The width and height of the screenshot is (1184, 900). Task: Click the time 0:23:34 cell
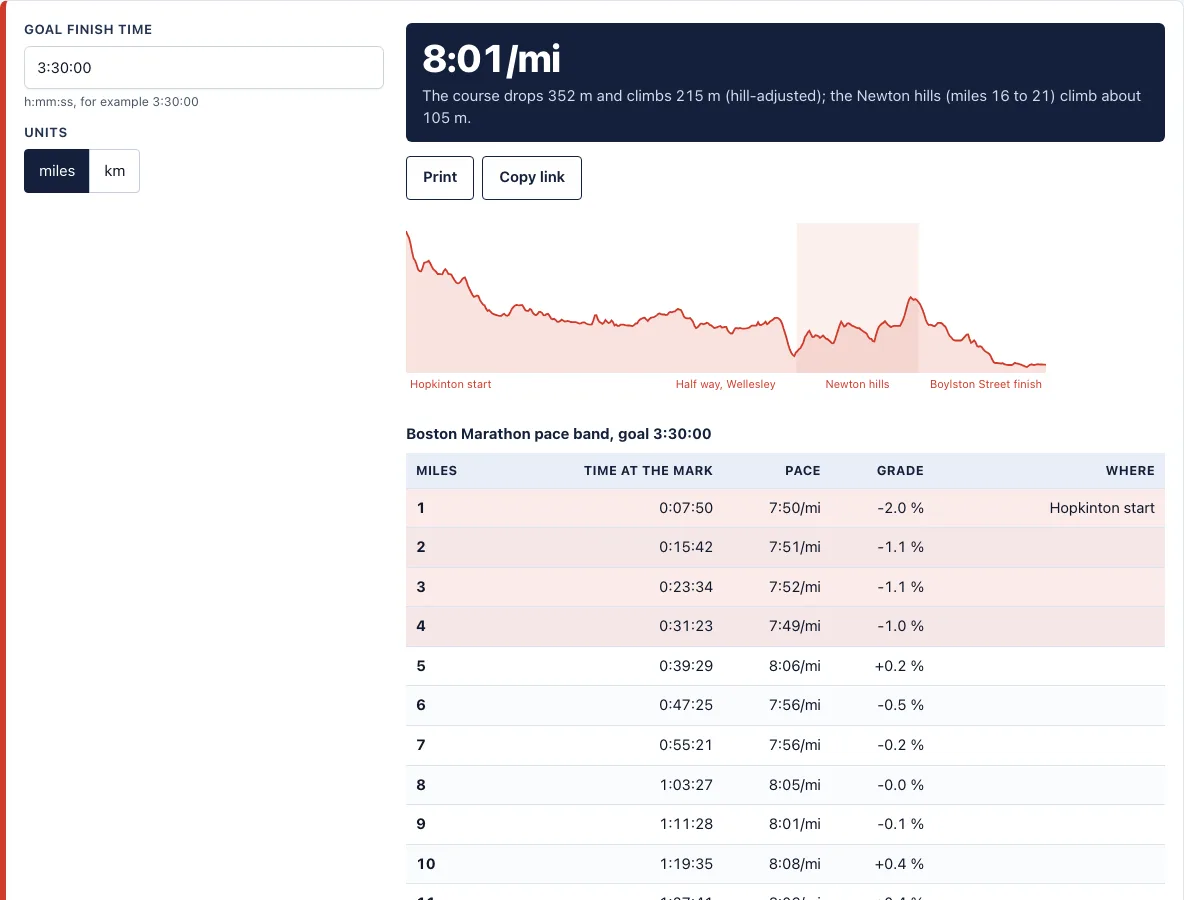click(x=686, y=587)
